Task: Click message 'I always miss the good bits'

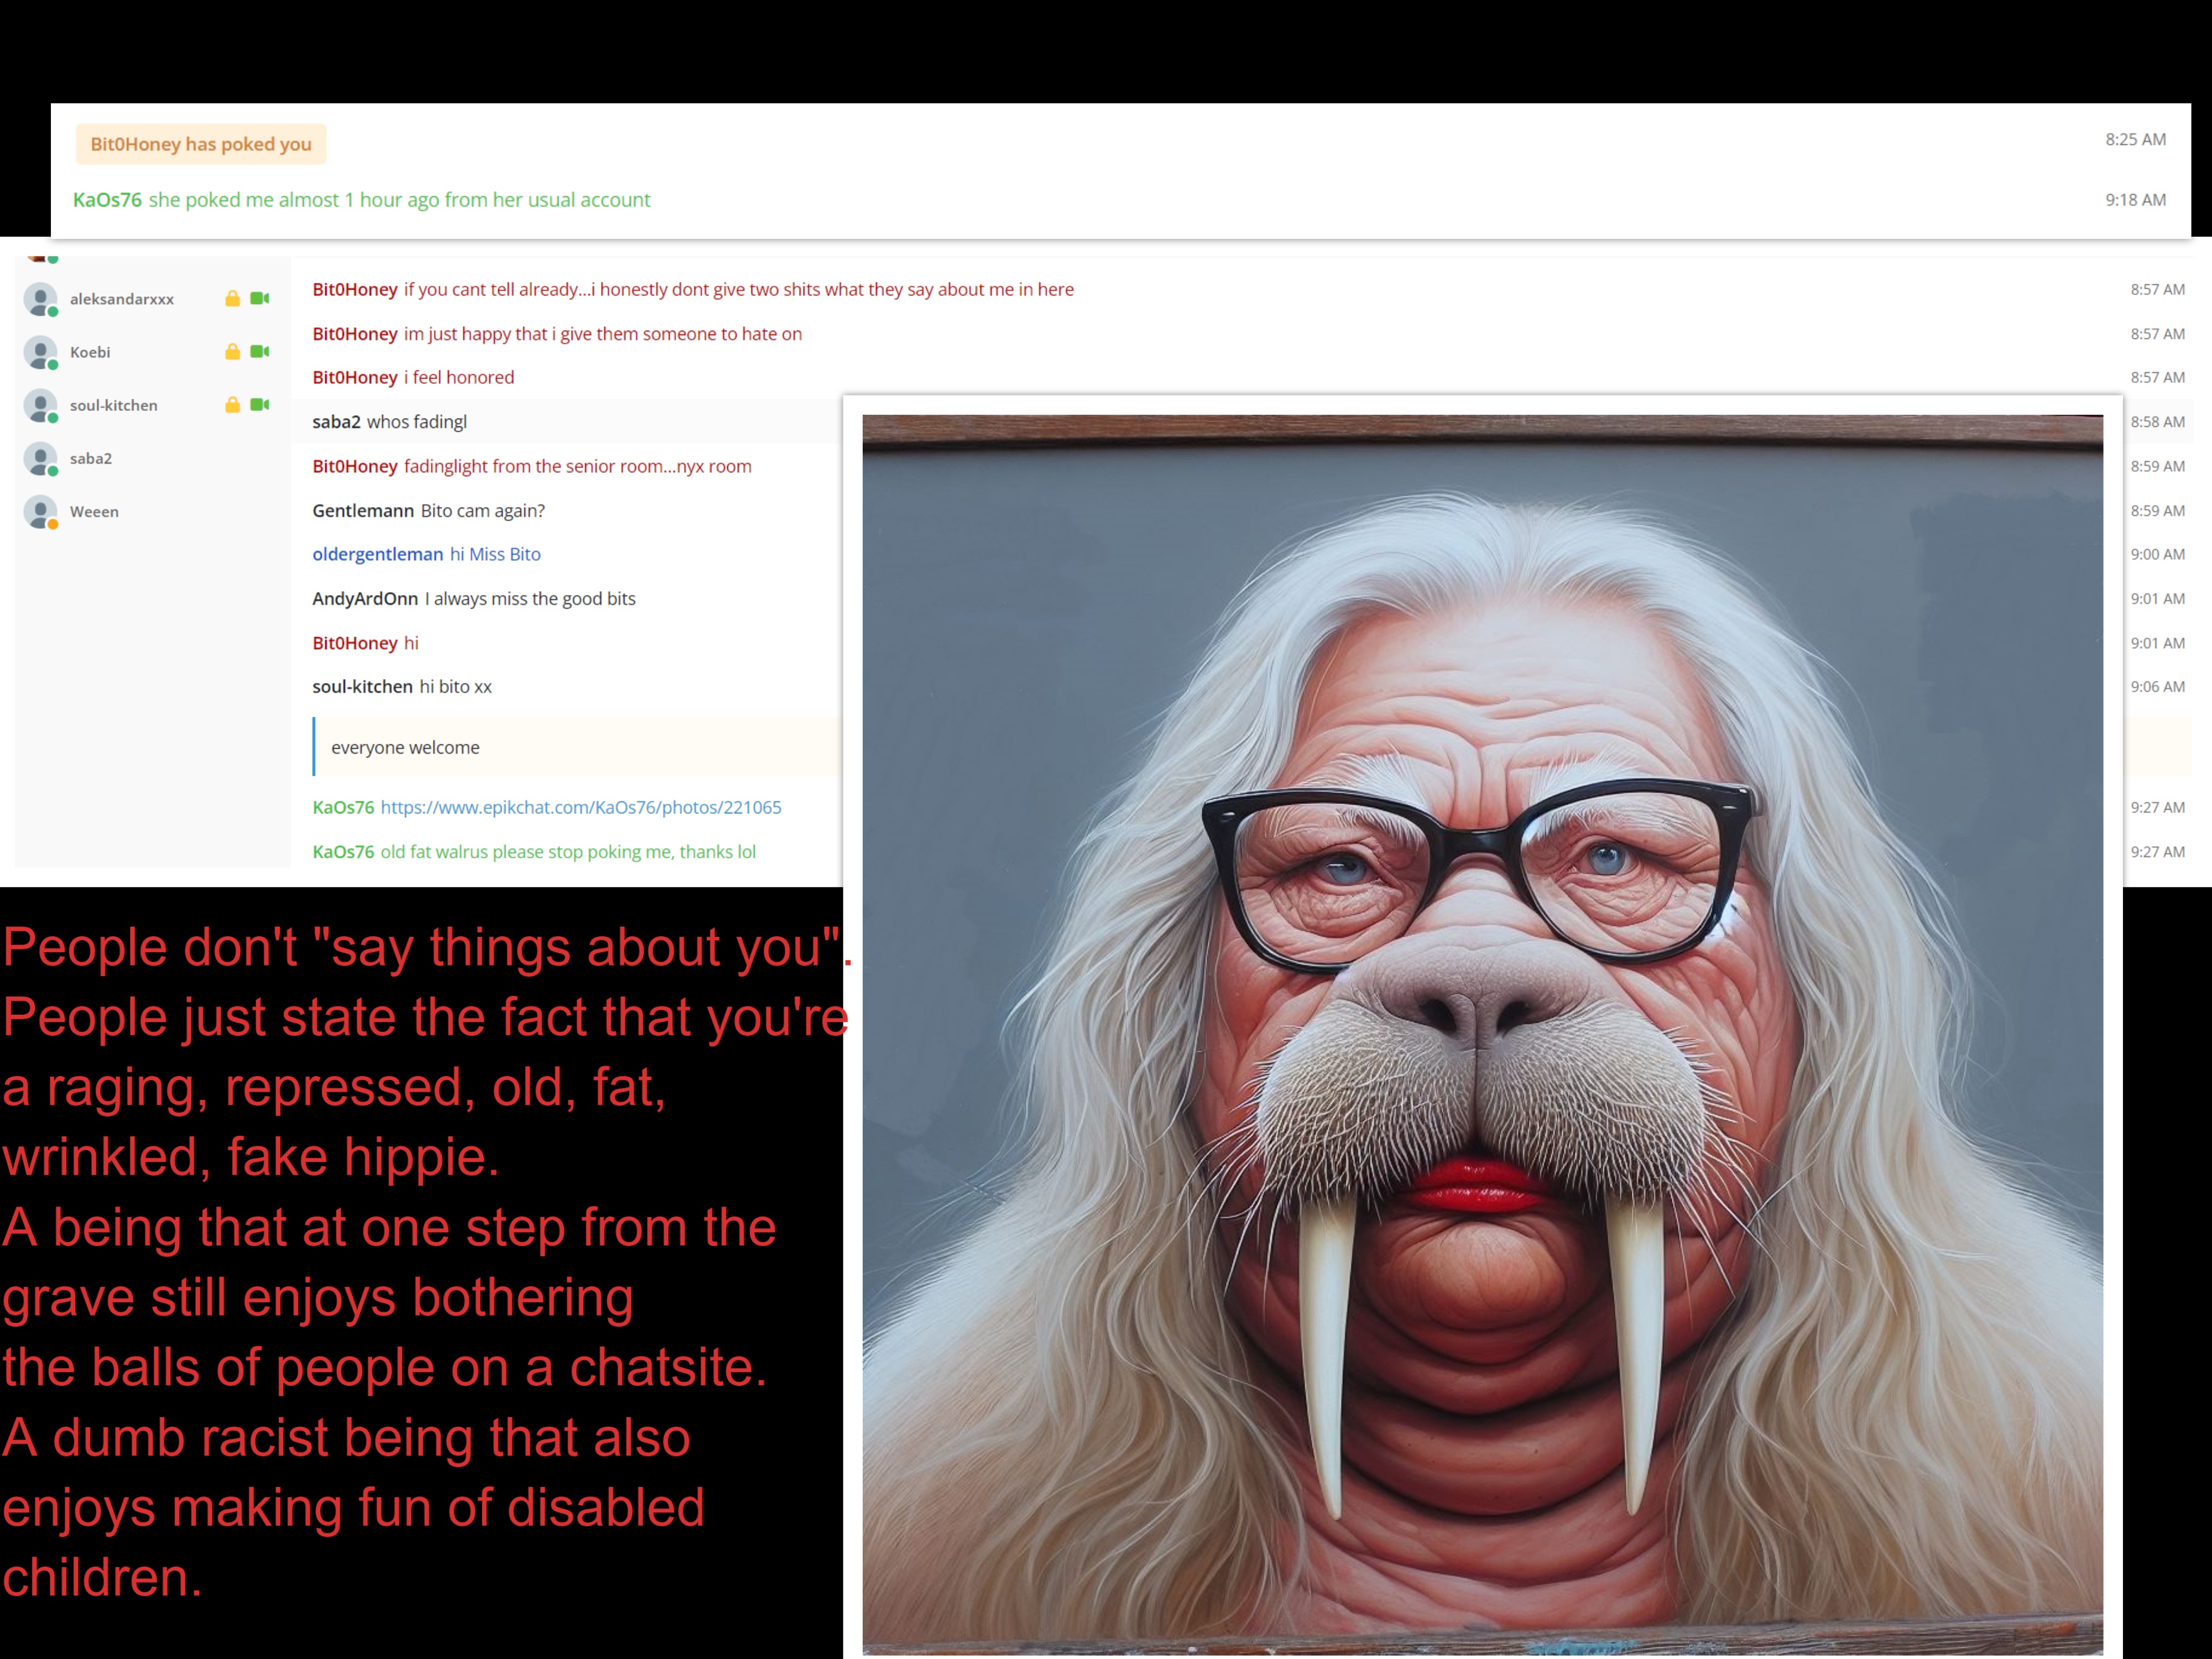Action: 530,598
